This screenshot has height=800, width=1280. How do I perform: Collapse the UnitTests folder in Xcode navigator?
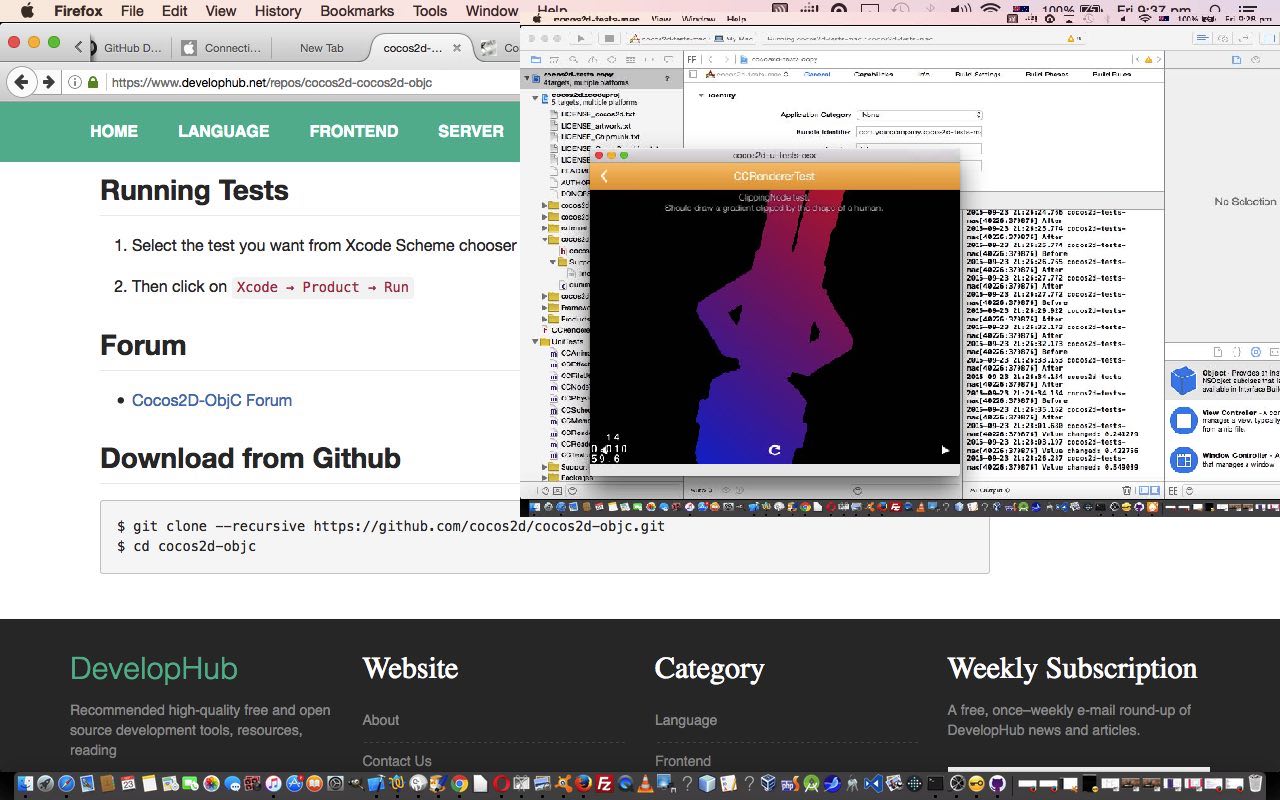pyautogui.click(x=534, y=342)
